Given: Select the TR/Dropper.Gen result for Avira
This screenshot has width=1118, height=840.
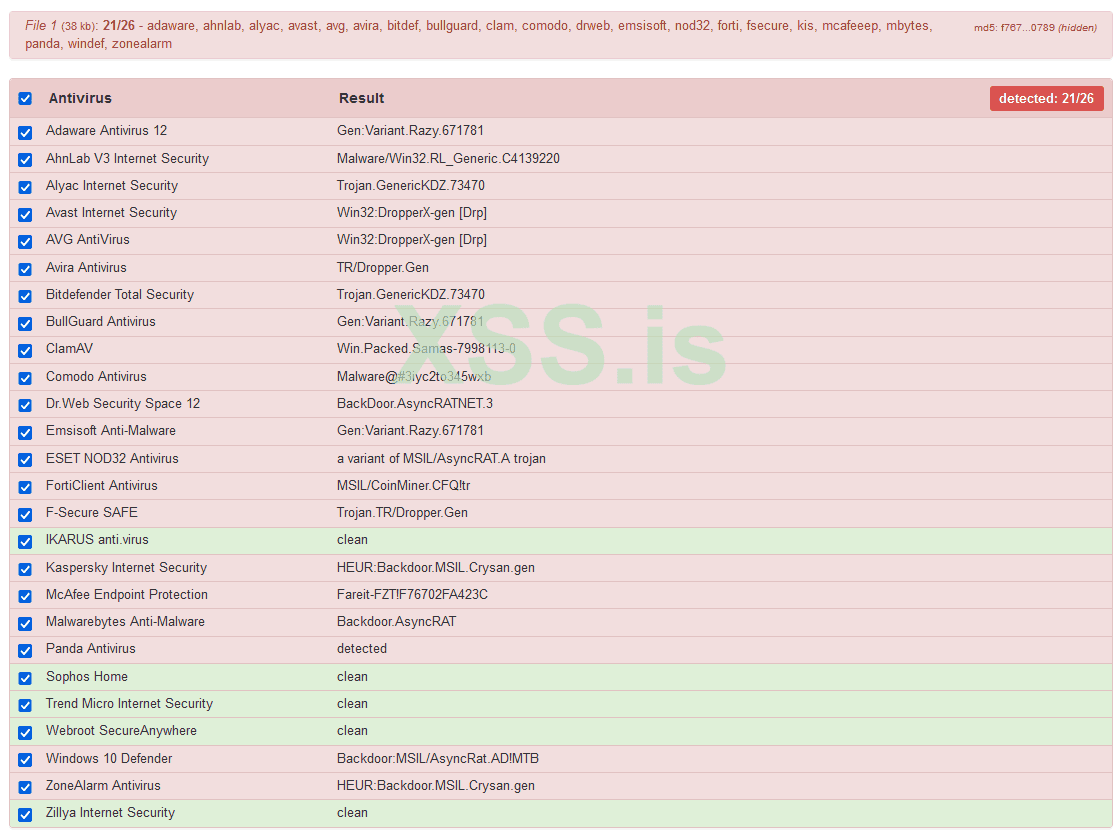Looking at the screenshot, I should click(x=383, y=267).
